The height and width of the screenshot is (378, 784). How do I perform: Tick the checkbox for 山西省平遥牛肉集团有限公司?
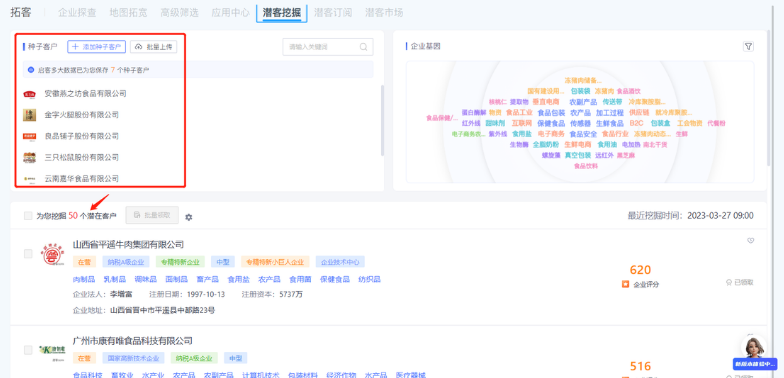pyautogui.click(x=28, y=254)
